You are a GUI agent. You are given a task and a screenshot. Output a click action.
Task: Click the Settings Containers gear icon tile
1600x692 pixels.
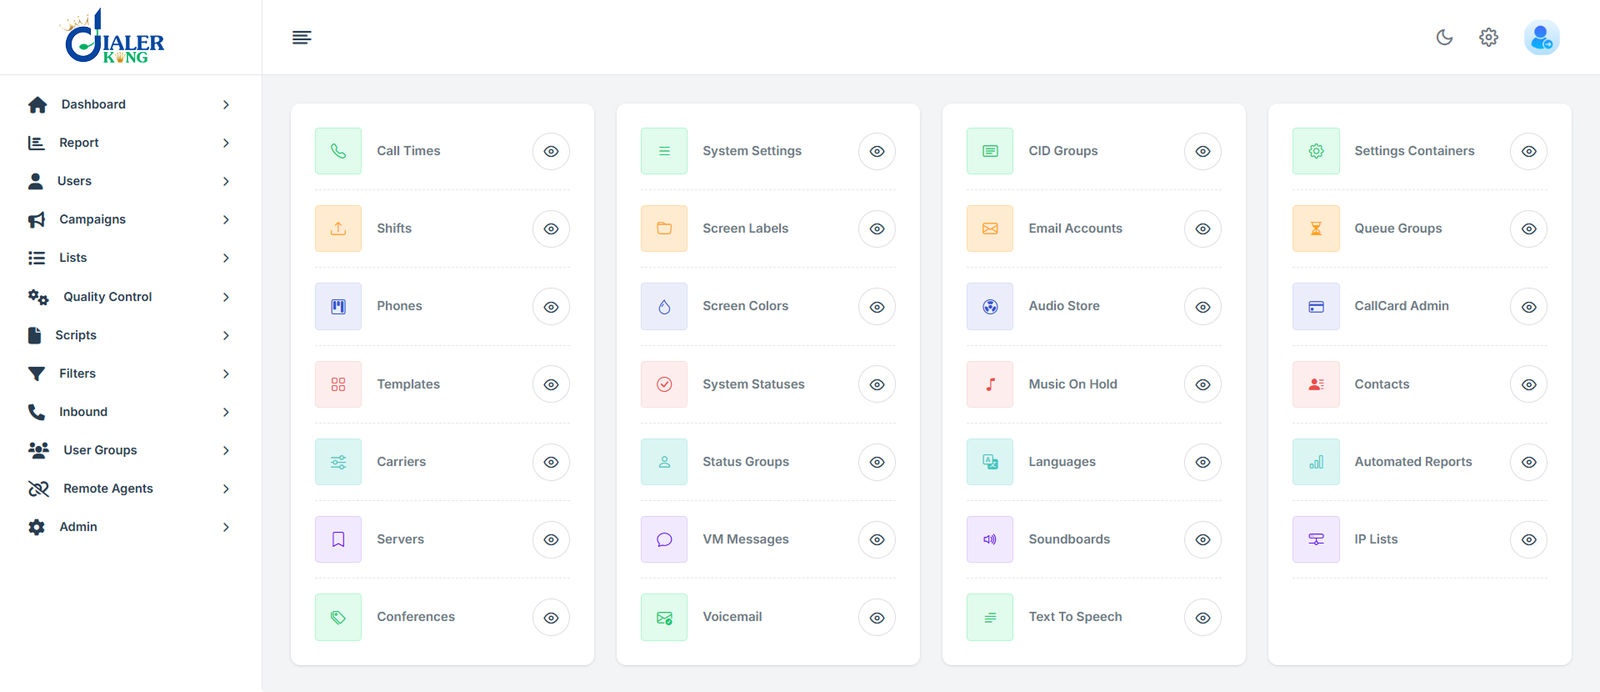[1316, 151]
